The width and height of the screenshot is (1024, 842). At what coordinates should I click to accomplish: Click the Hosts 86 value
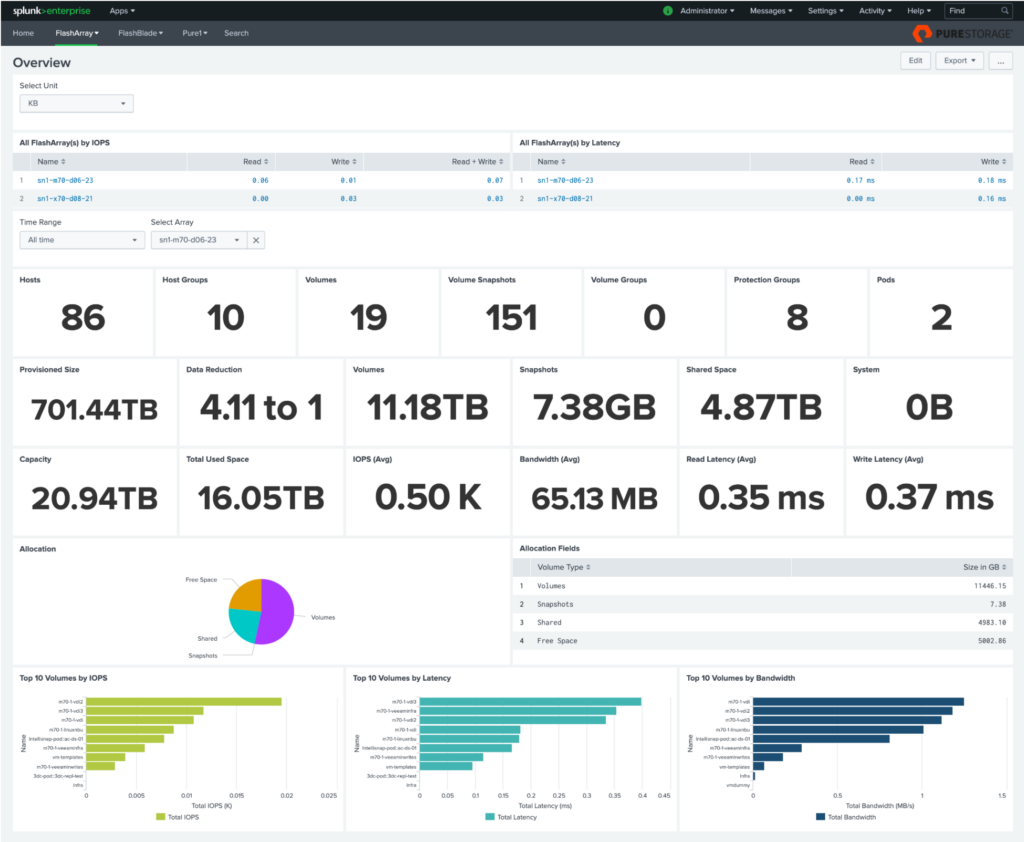83,318
